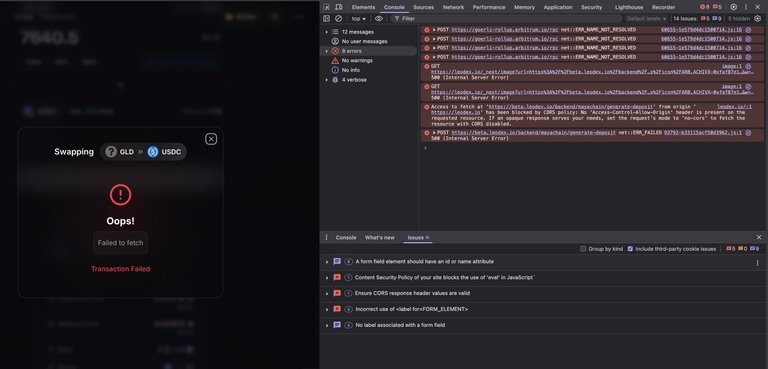Switch to the Sources tab
The height and width of the screenshot is (369, 768).
tap(423, 7)
